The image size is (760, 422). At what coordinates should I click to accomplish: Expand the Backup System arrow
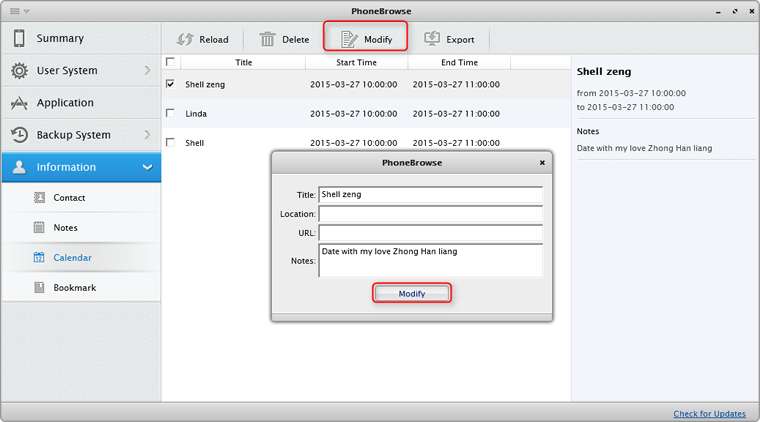click(147, 135)
